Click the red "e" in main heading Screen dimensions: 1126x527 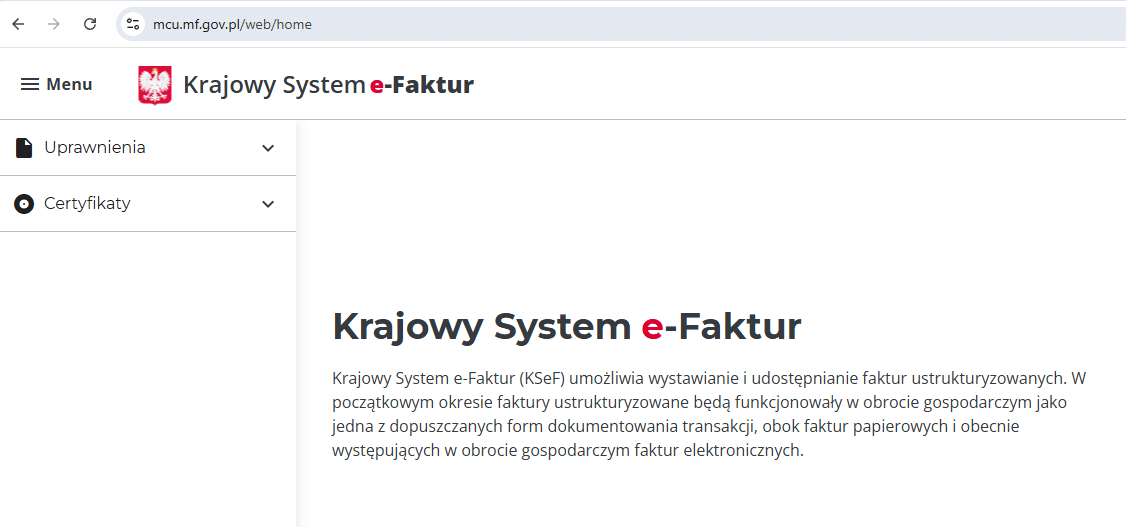pyautogui.click(x=652, y=328)
